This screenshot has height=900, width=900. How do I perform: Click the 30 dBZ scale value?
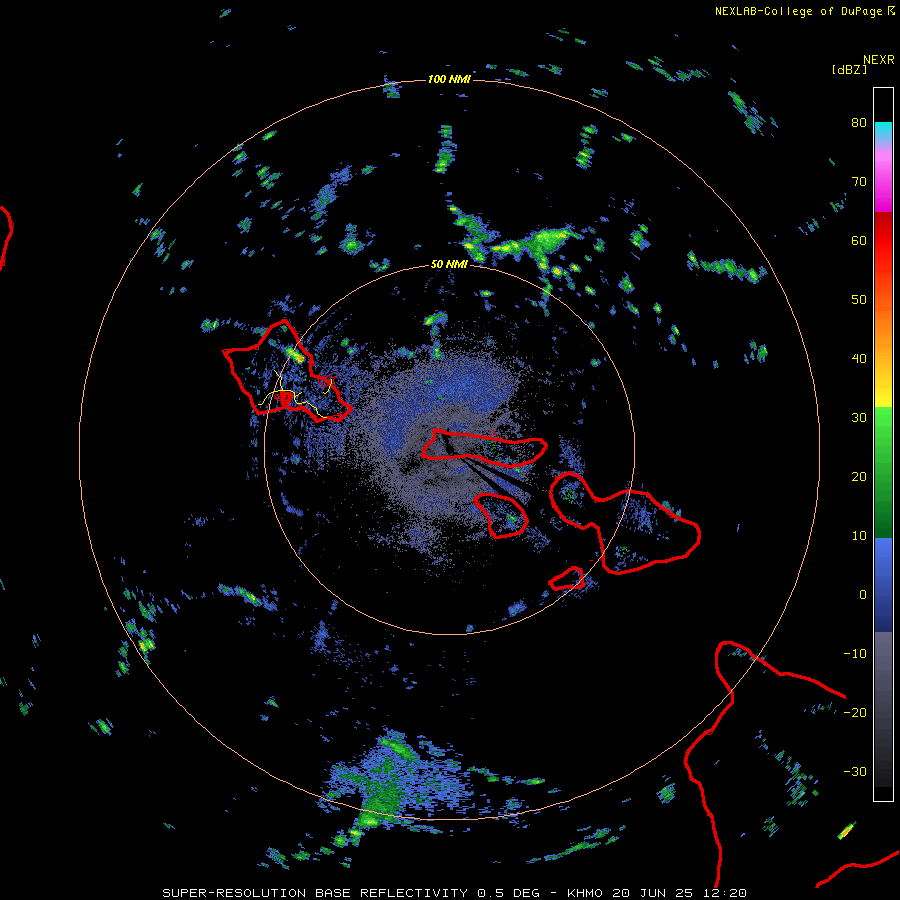coord(859,418)
